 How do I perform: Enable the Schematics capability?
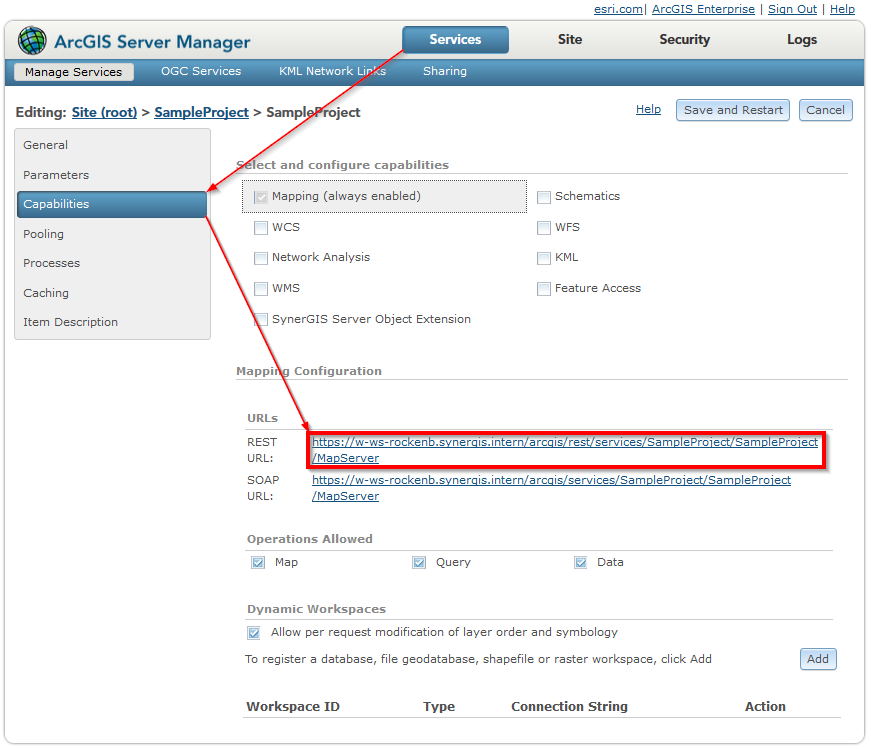point(544,197)
